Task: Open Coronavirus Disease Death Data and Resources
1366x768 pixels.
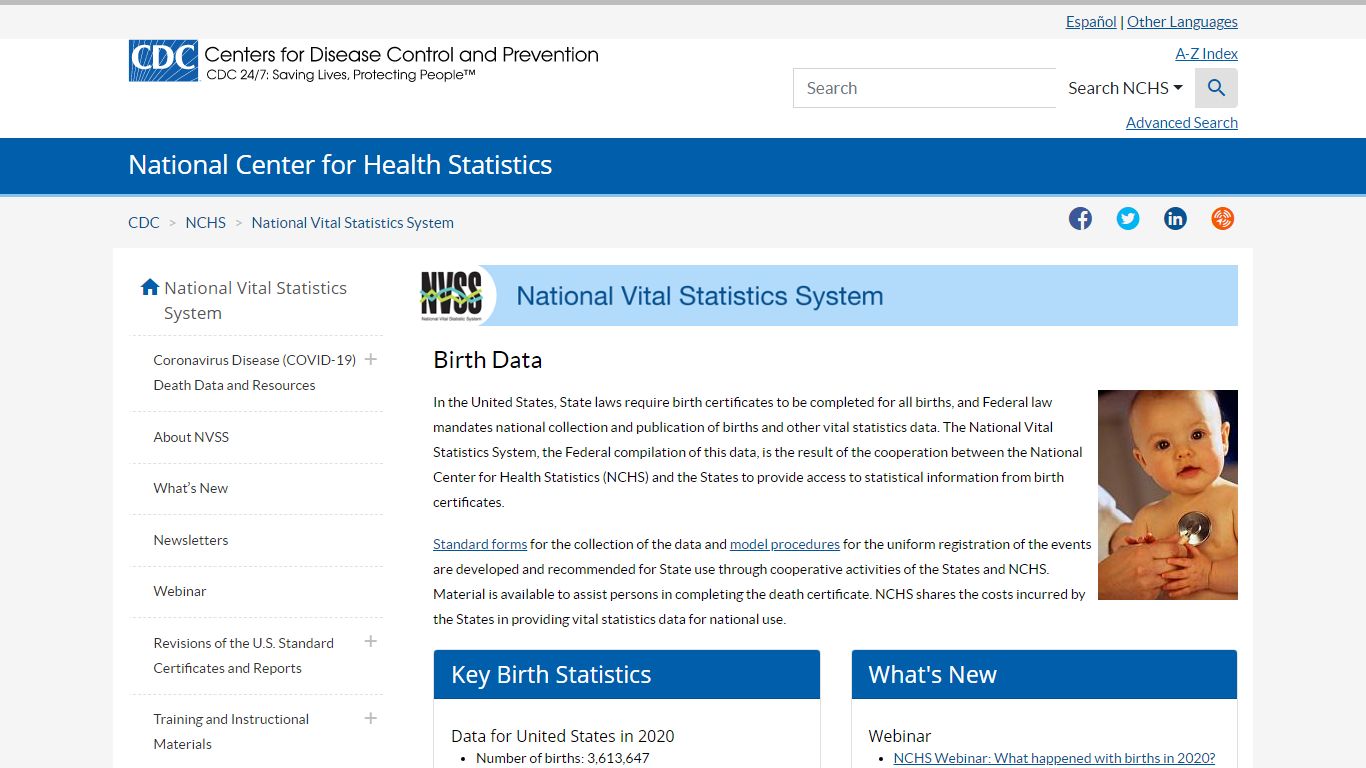Action: pos(255,372)
